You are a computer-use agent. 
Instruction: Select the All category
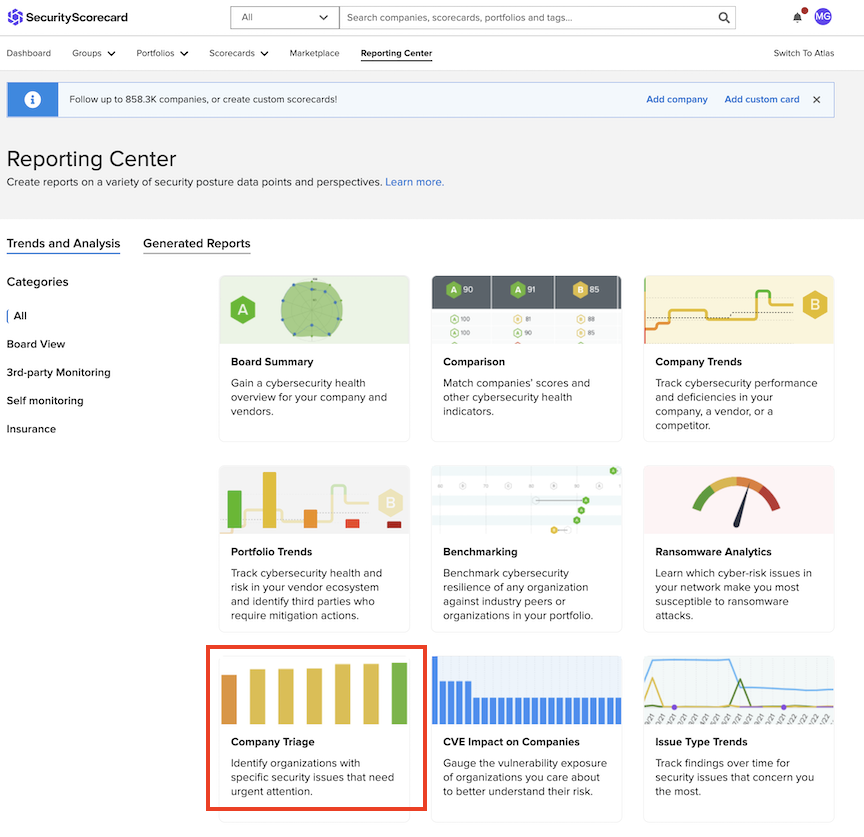coord(20,316)
